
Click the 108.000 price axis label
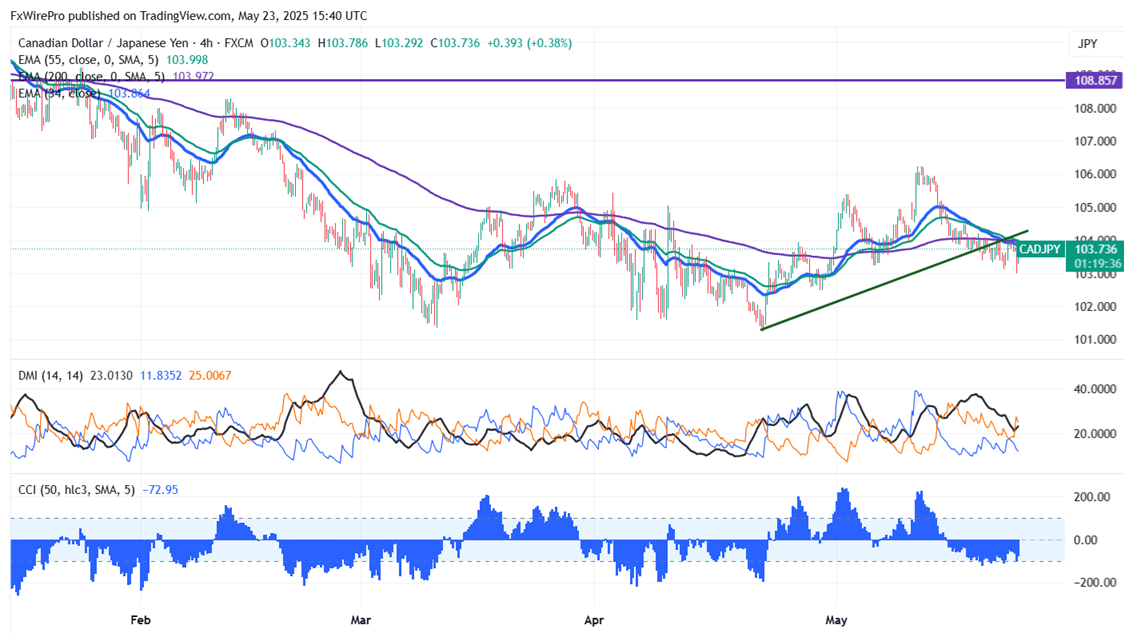point(1095,108)
